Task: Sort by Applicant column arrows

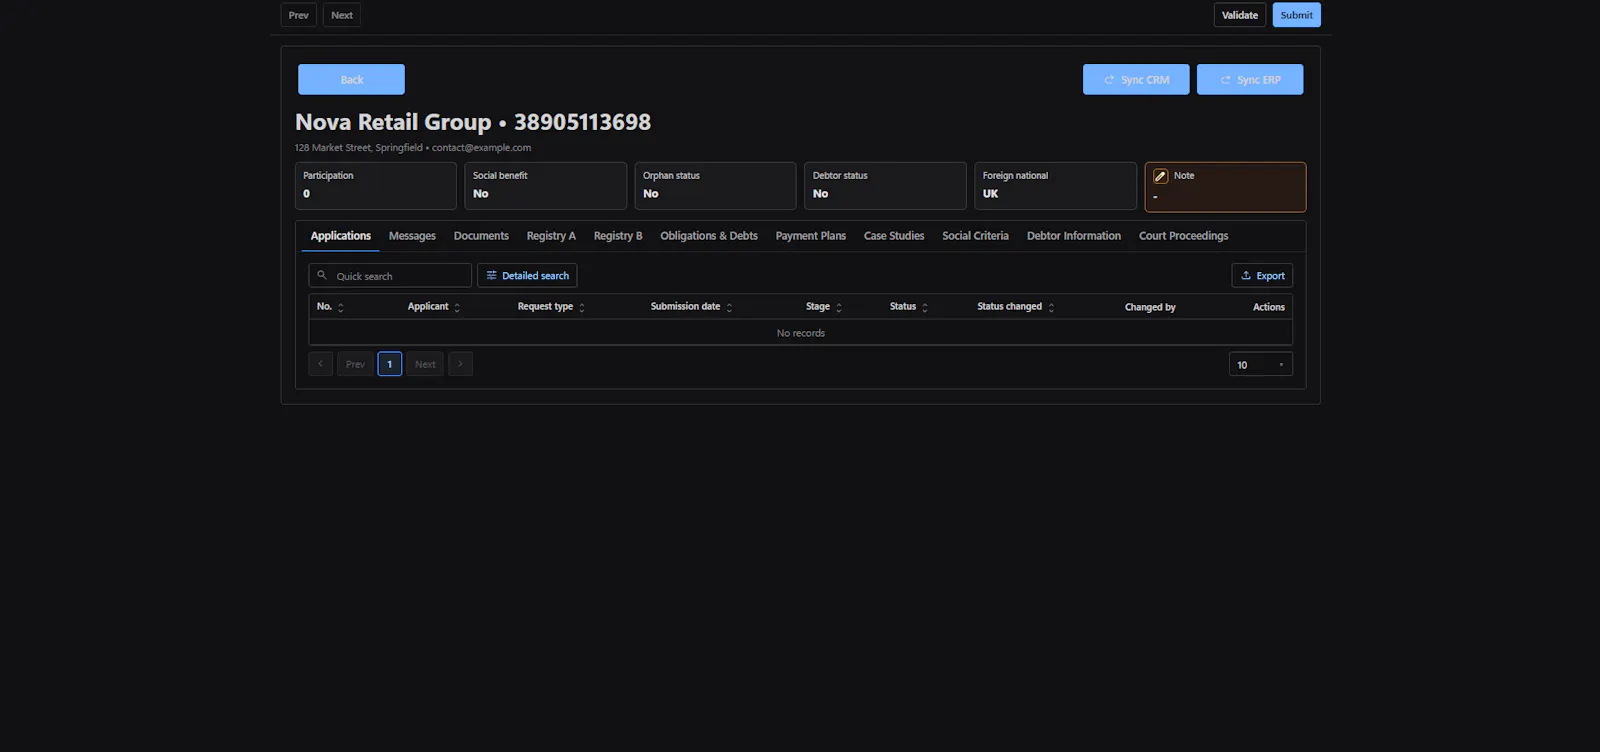Action: pos(457,308)
